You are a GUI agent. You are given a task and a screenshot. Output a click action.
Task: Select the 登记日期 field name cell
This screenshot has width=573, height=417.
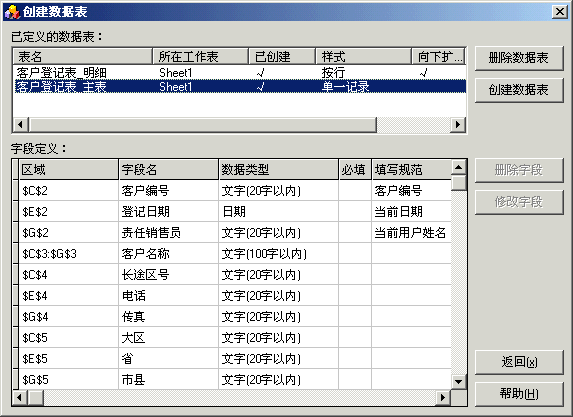click(x=169, y=212)
